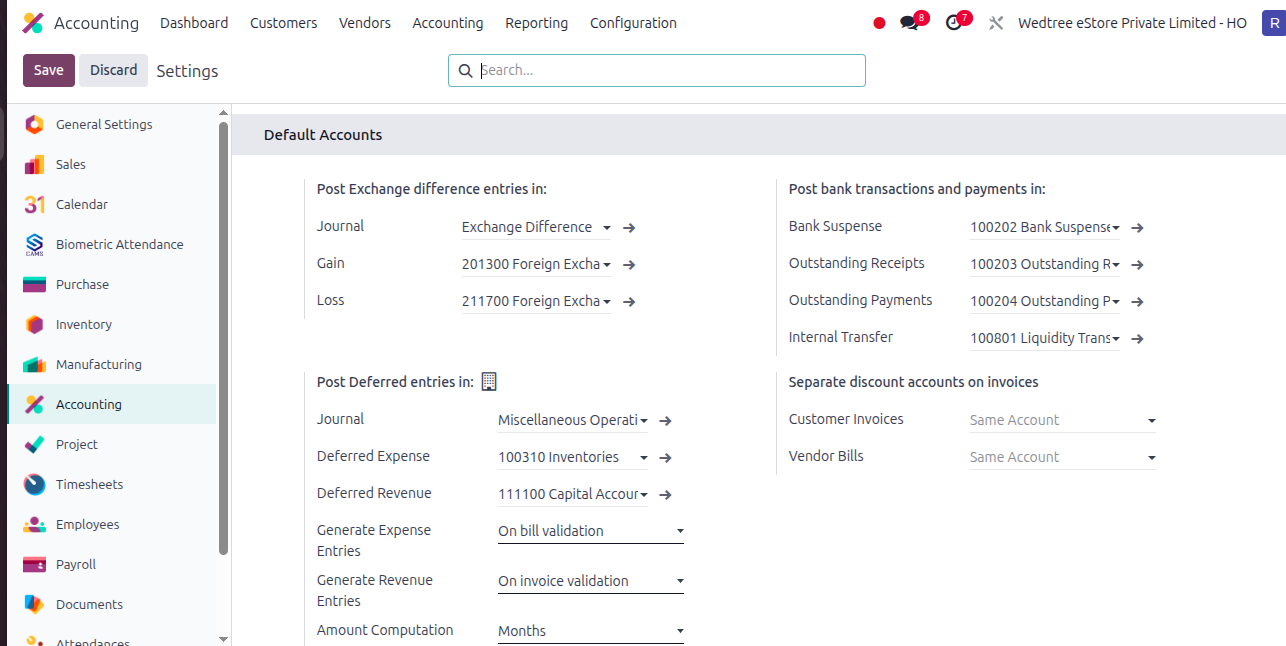The image size is (1286, 646).
Task: Open Vendor Bills discount account dropdown
Action: [1063, 457]
